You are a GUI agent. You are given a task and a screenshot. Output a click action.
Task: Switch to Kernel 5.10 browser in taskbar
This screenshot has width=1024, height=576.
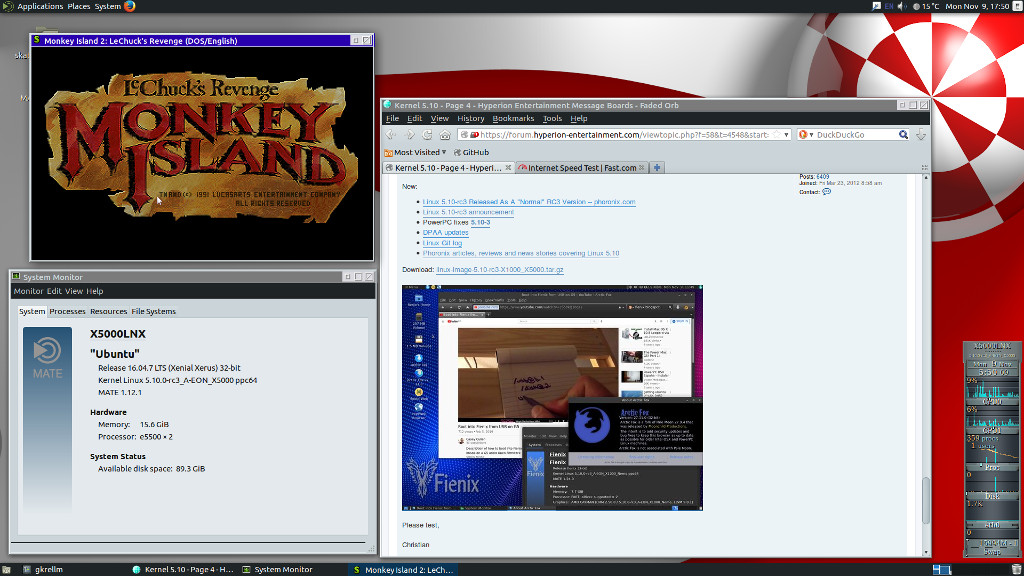183,569
